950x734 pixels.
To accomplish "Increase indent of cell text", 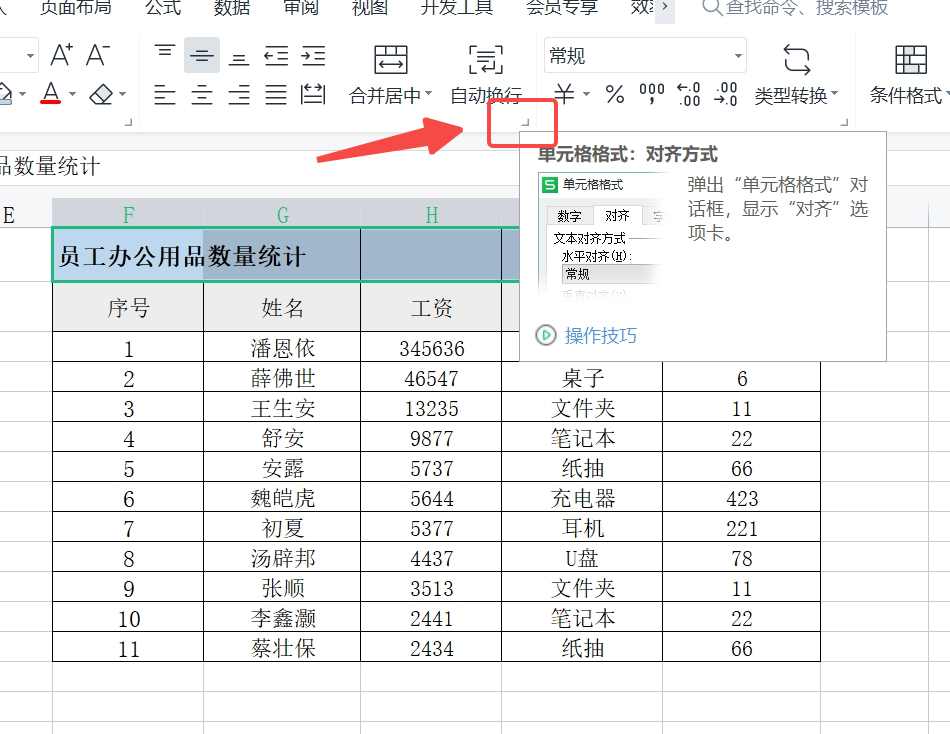I will (x=313, y=56).
